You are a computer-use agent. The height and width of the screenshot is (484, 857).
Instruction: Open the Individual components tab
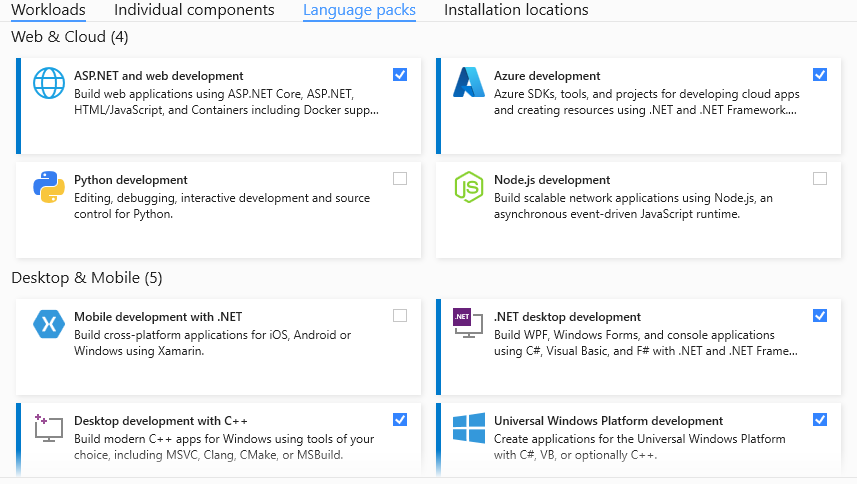[x=194, y=10]
